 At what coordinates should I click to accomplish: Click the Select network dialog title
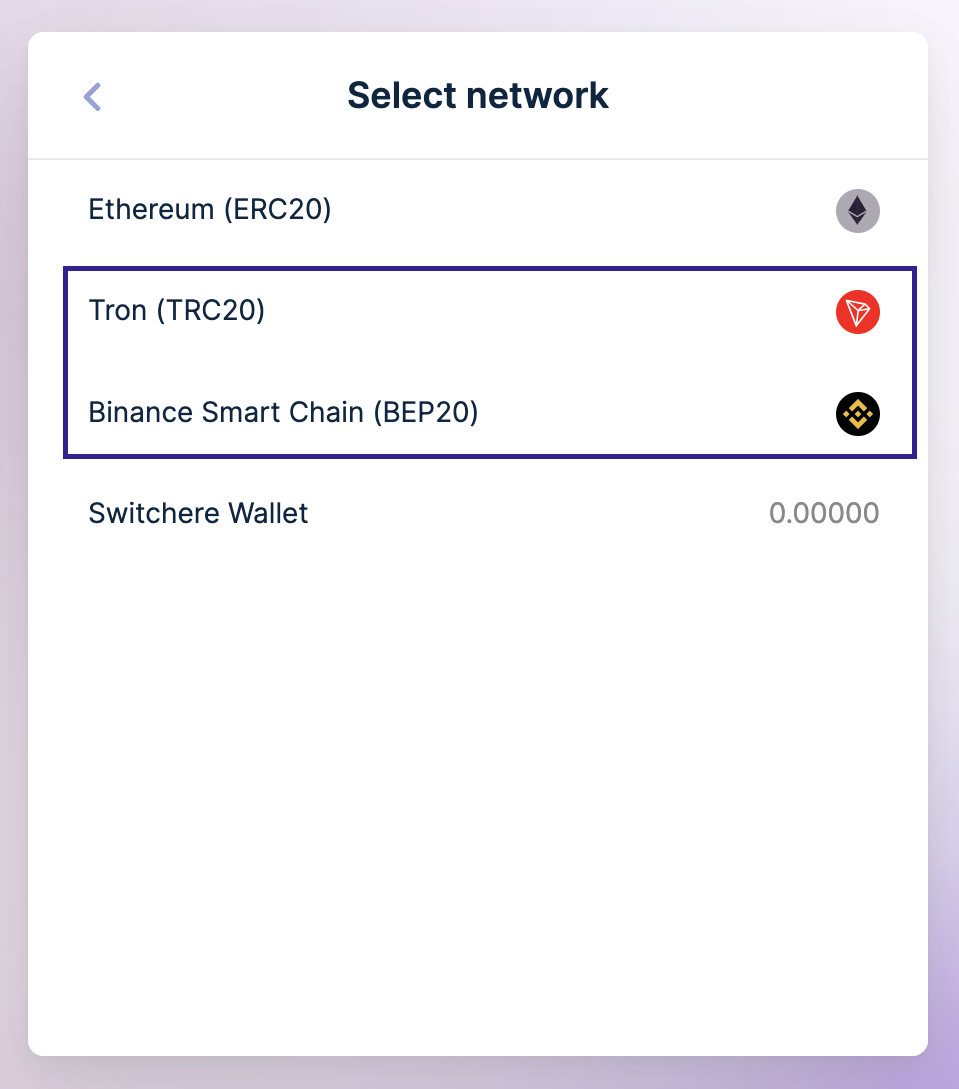477,95
